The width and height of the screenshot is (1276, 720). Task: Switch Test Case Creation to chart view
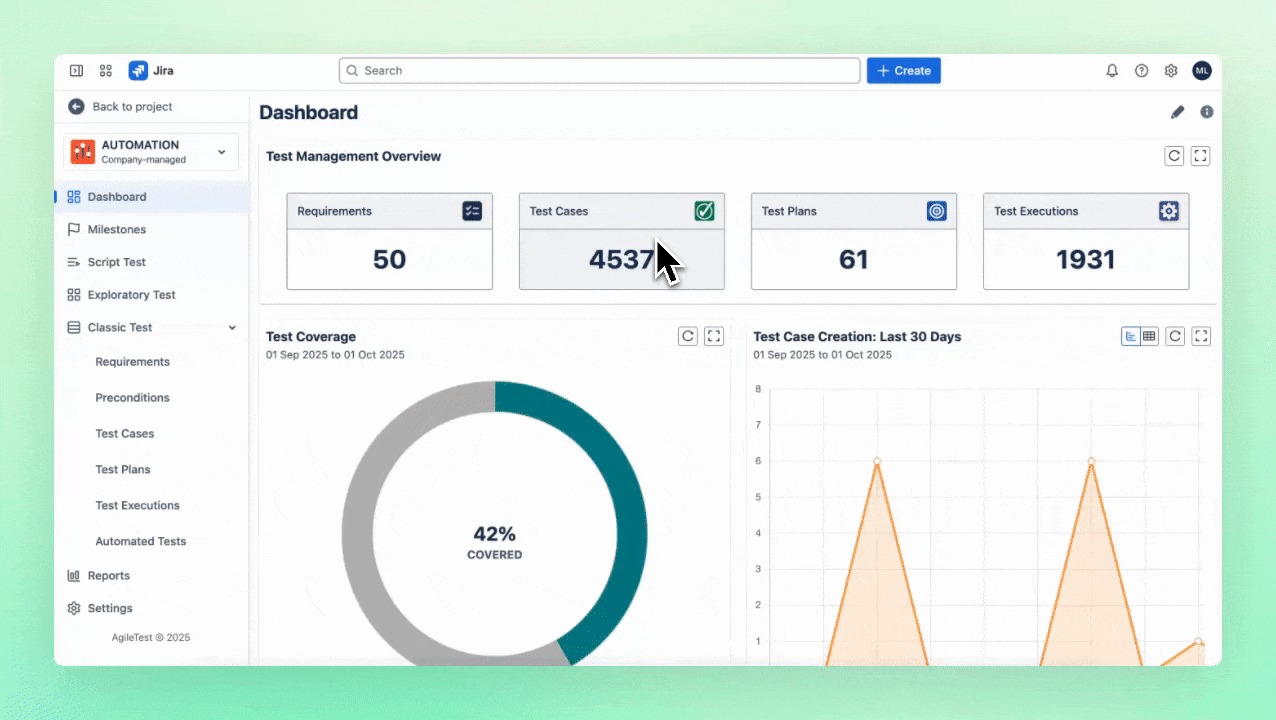click(1131, 336)
